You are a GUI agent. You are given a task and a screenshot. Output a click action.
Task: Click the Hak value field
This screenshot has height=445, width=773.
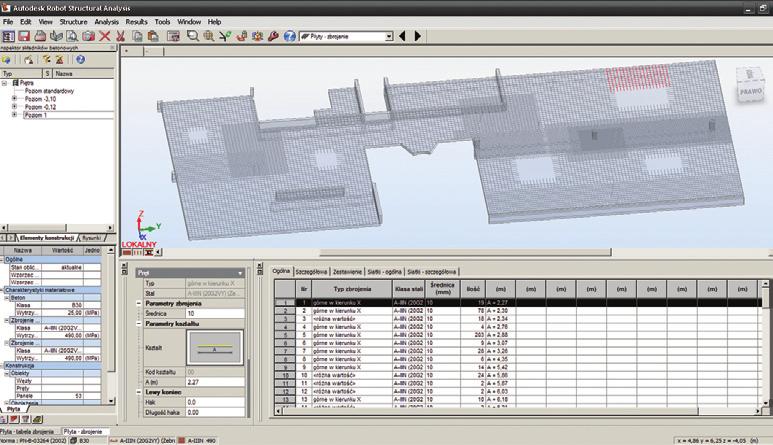[214, 402]
